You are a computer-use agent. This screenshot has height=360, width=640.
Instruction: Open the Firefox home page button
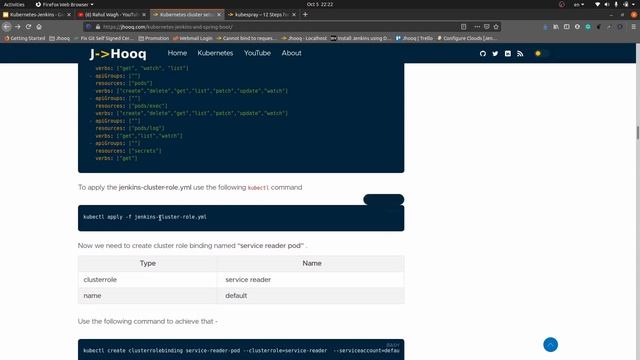(39, 27)
